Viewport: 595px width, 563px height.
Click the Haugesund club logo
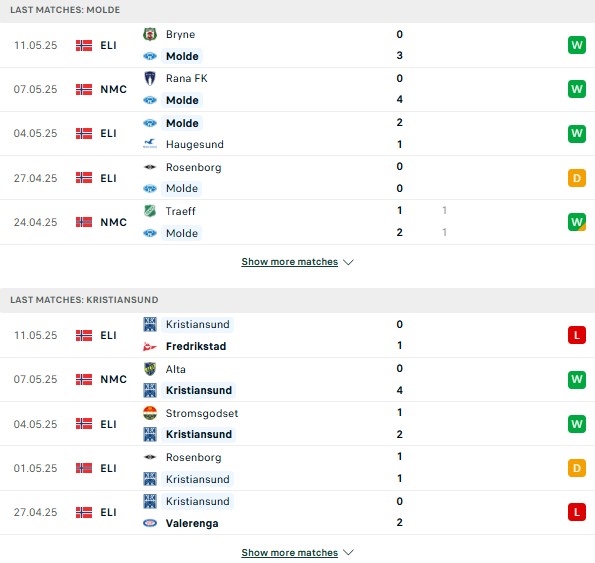(150, 144)
